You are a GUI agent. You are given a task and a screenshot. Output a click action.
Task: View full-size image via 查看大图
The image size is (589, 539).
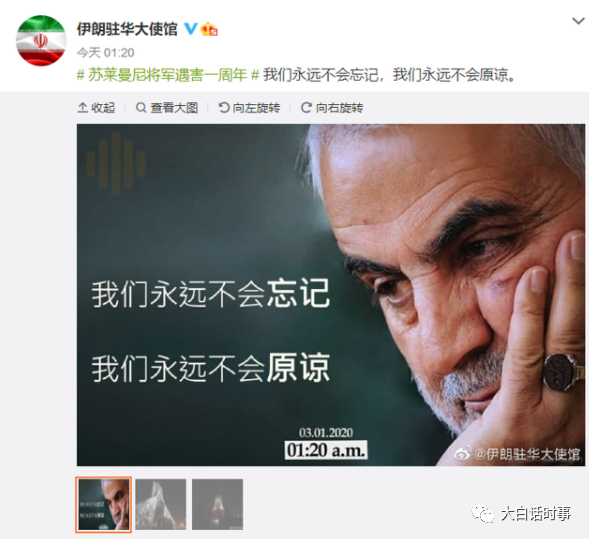[x=167, y=108]
